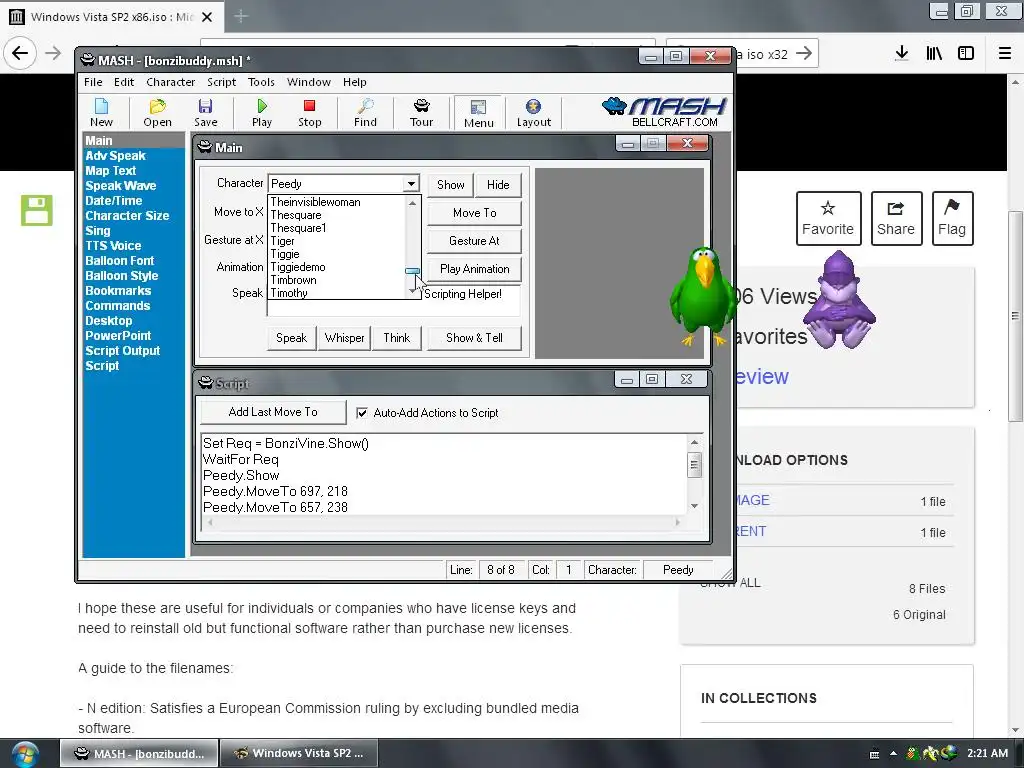The image size is (1024, 768).
Task: Select Theinvisiblewoman from character list
Action: click(315, 202)
